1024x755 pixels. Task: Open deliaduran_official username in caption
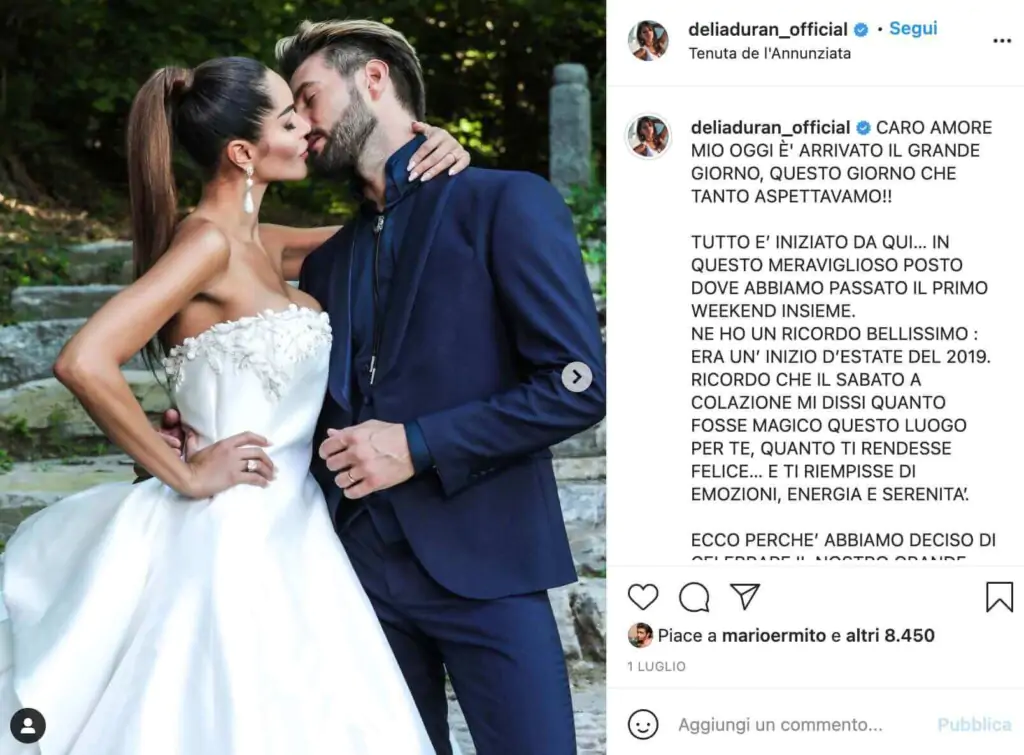(771, 127)
